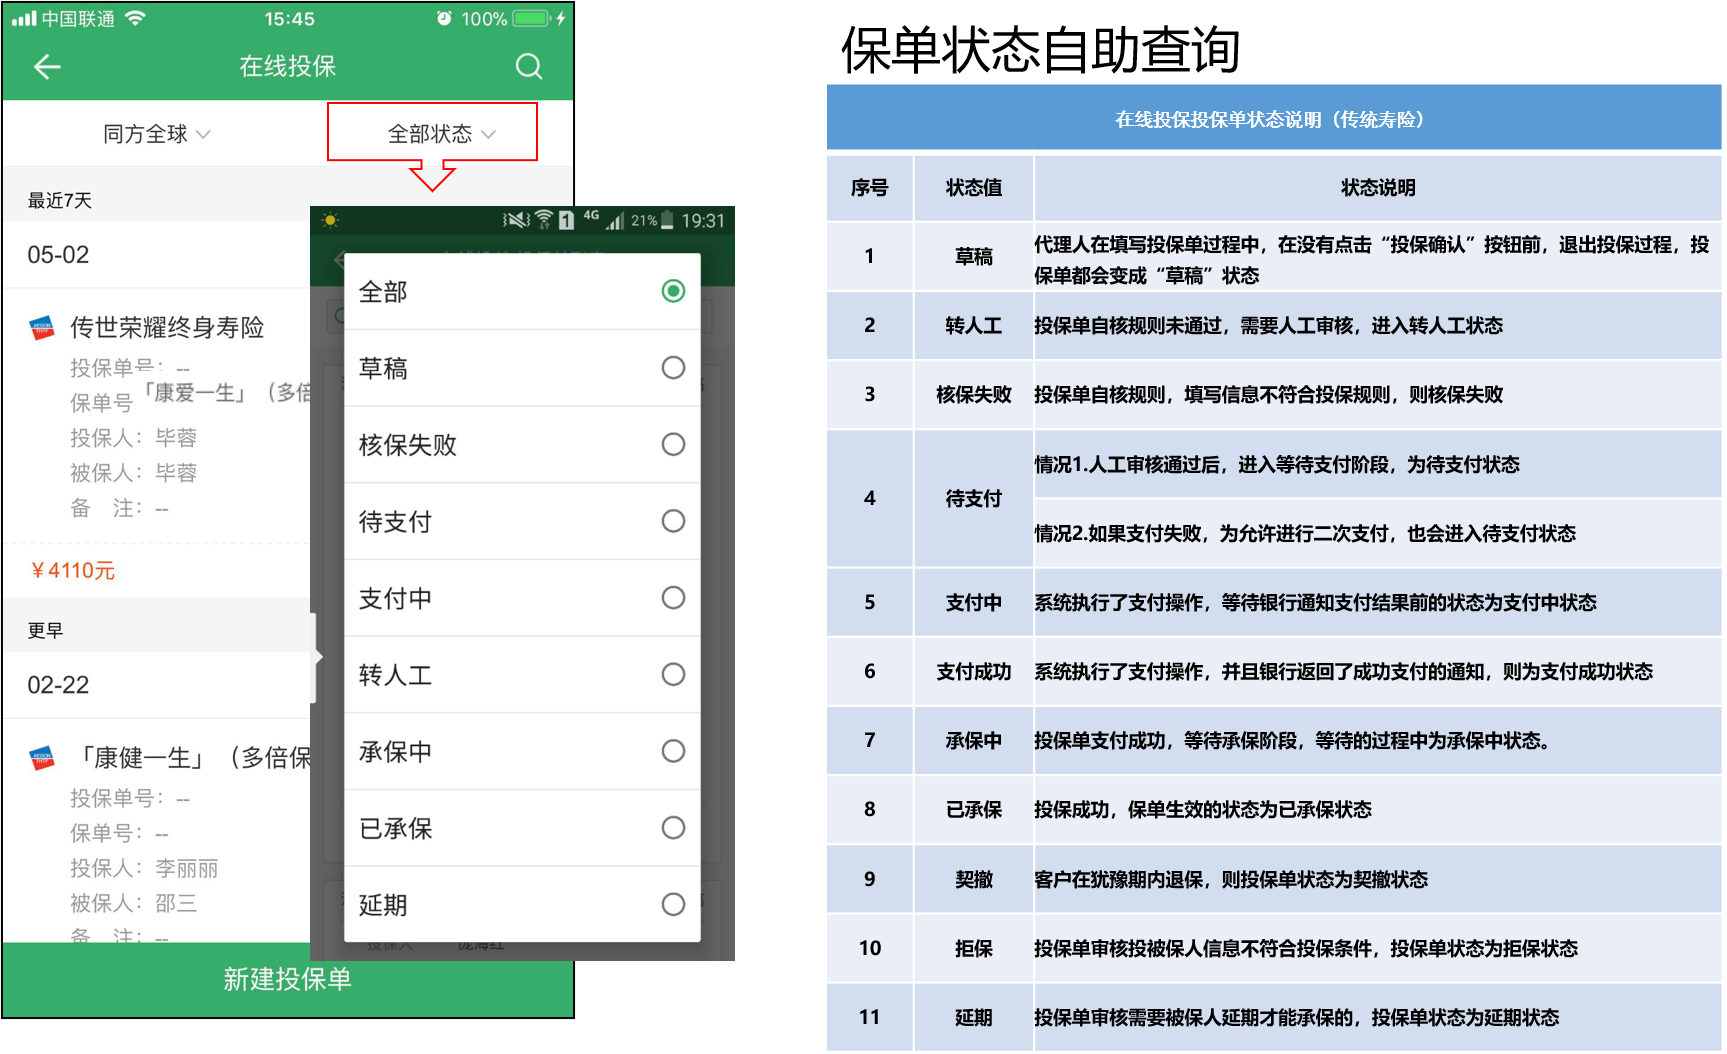Tap the battery icon in status bar
Screen dimensions: 1727x1054
pyautogui.click(x=533, y=18)
